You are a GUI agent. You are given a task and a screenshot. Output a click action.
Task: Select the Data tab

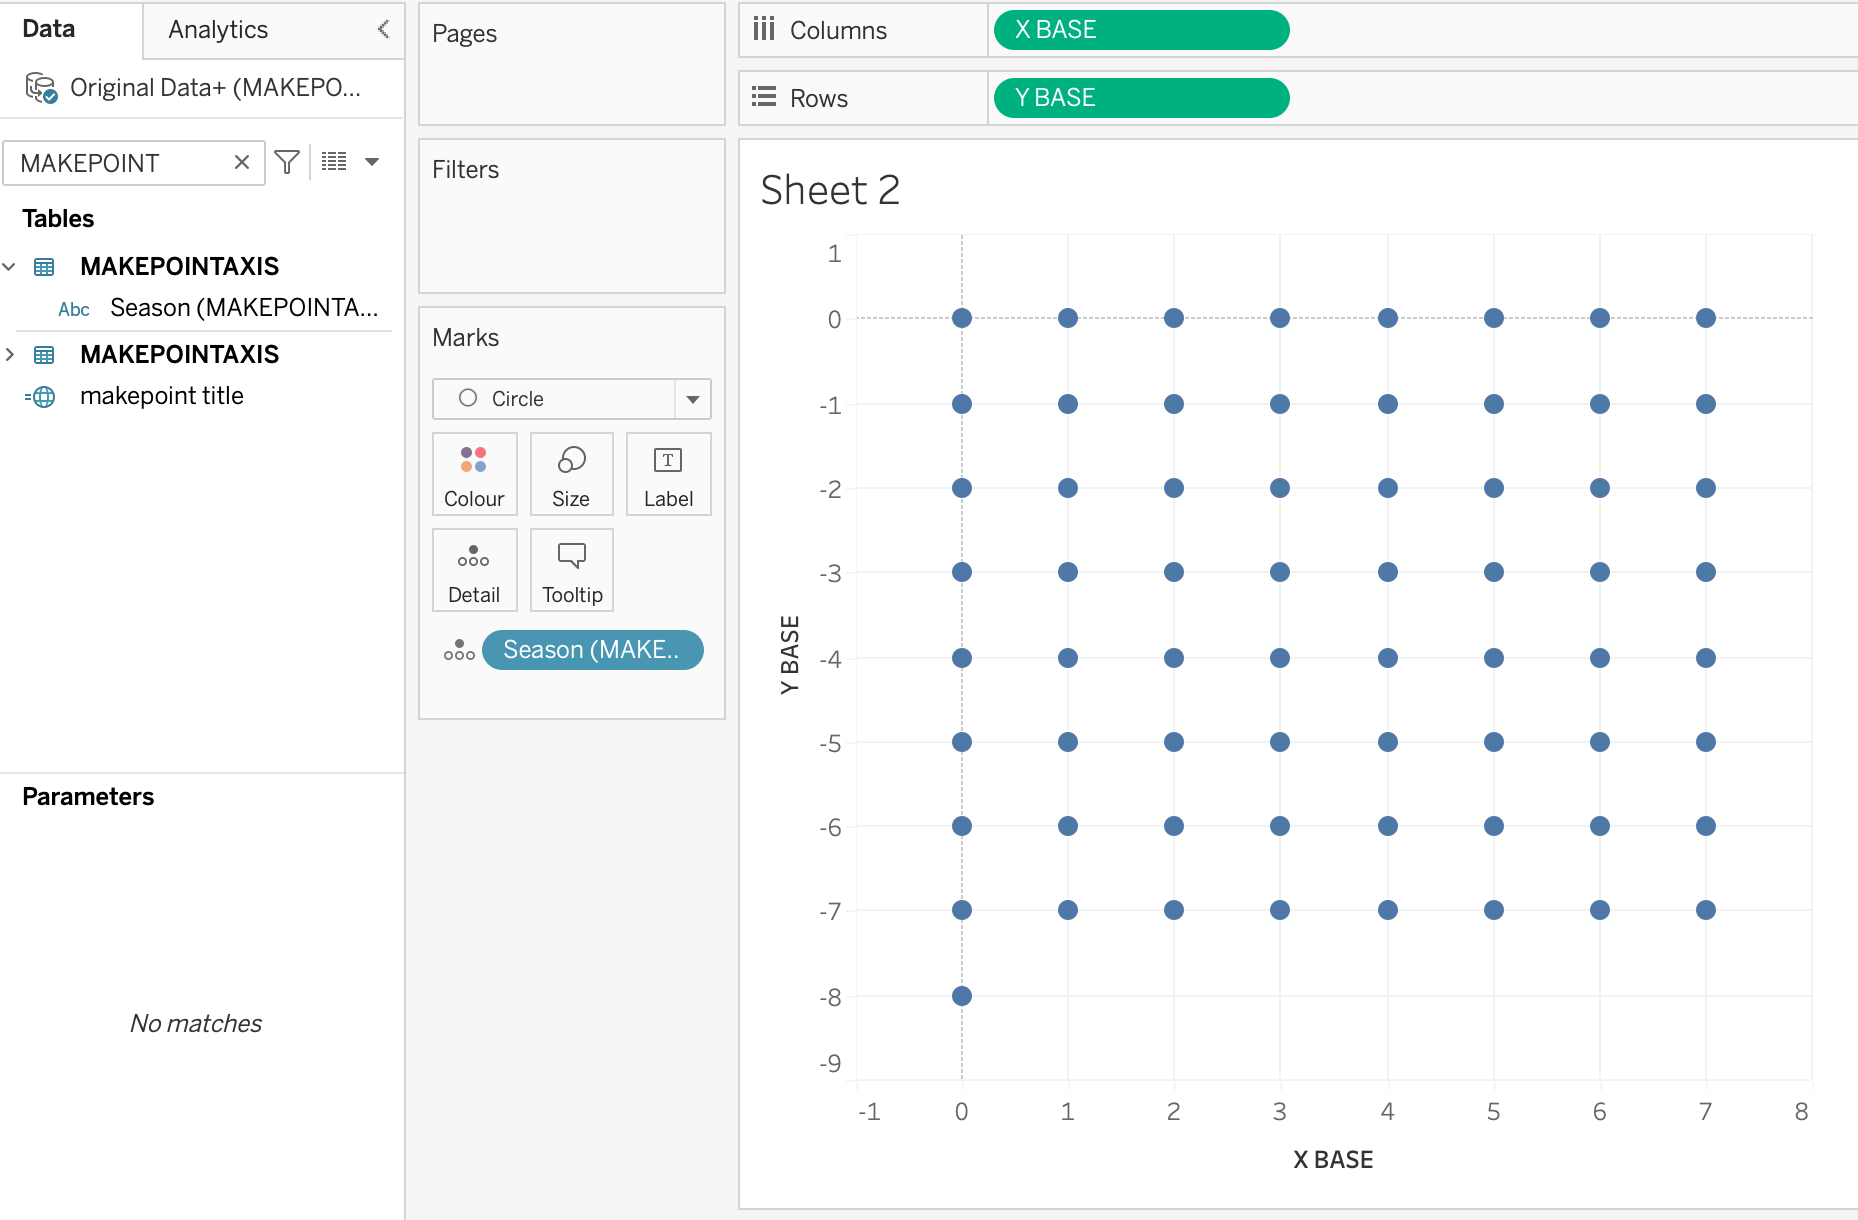pyautogui.click(x=49, y=29)
